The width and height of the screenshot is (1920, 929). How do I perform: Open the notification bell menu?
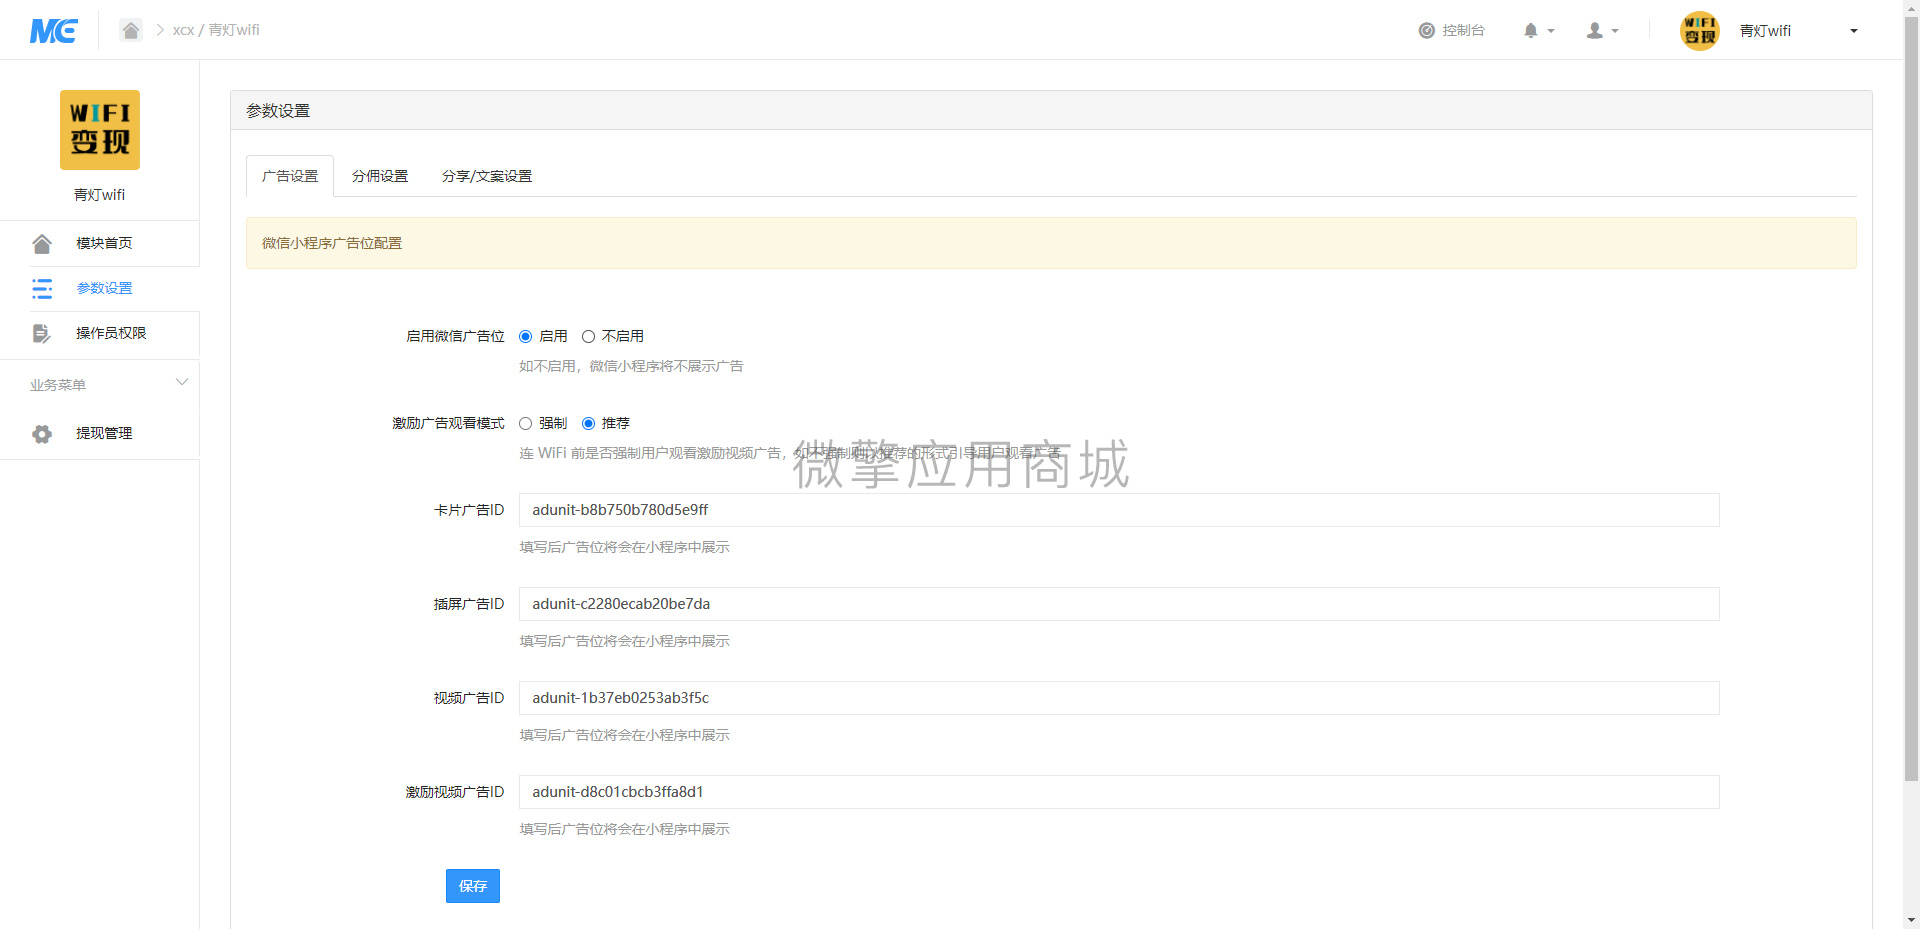[x=1538, y=31]
